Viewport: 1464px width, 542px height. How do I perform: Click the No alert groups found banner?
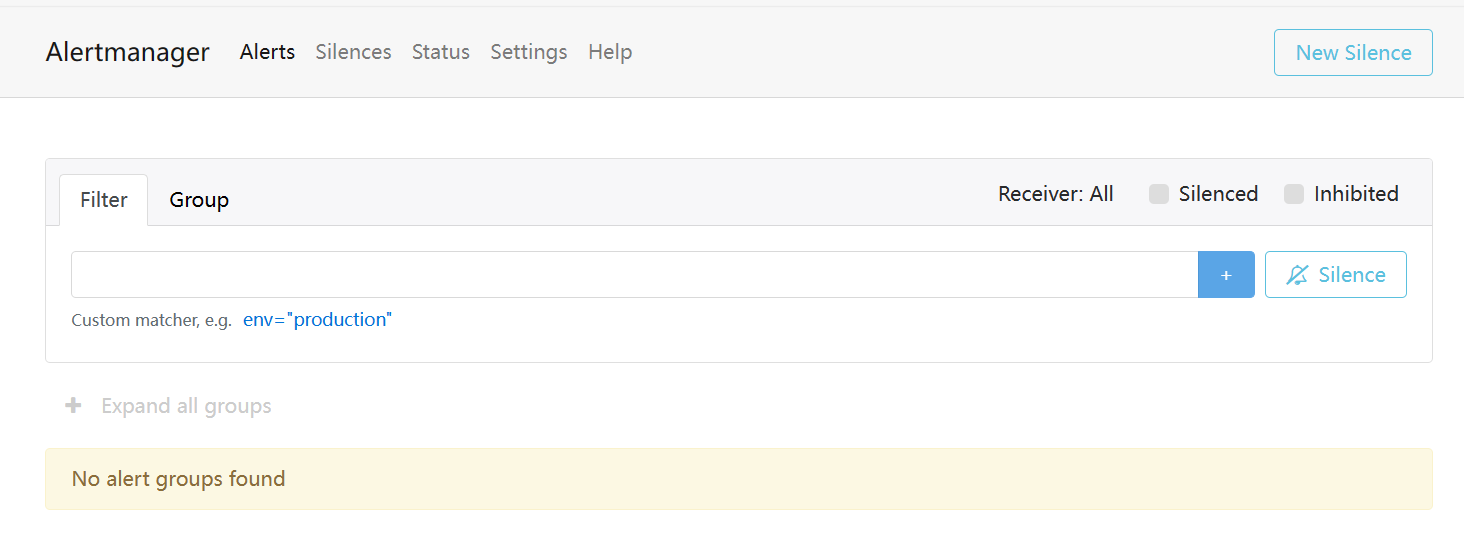[738, 479]
